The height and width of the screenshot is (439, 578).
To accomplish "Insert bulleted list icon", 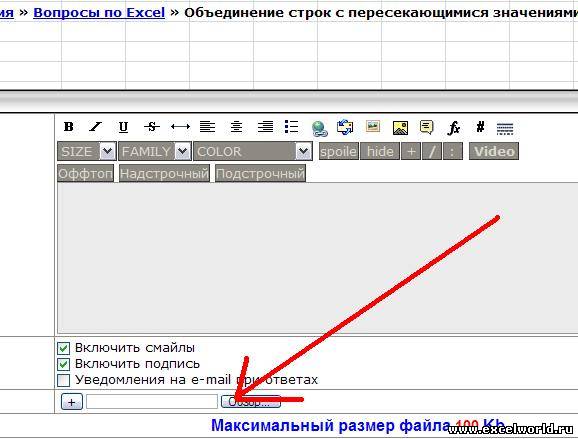I will coord(292,127).
